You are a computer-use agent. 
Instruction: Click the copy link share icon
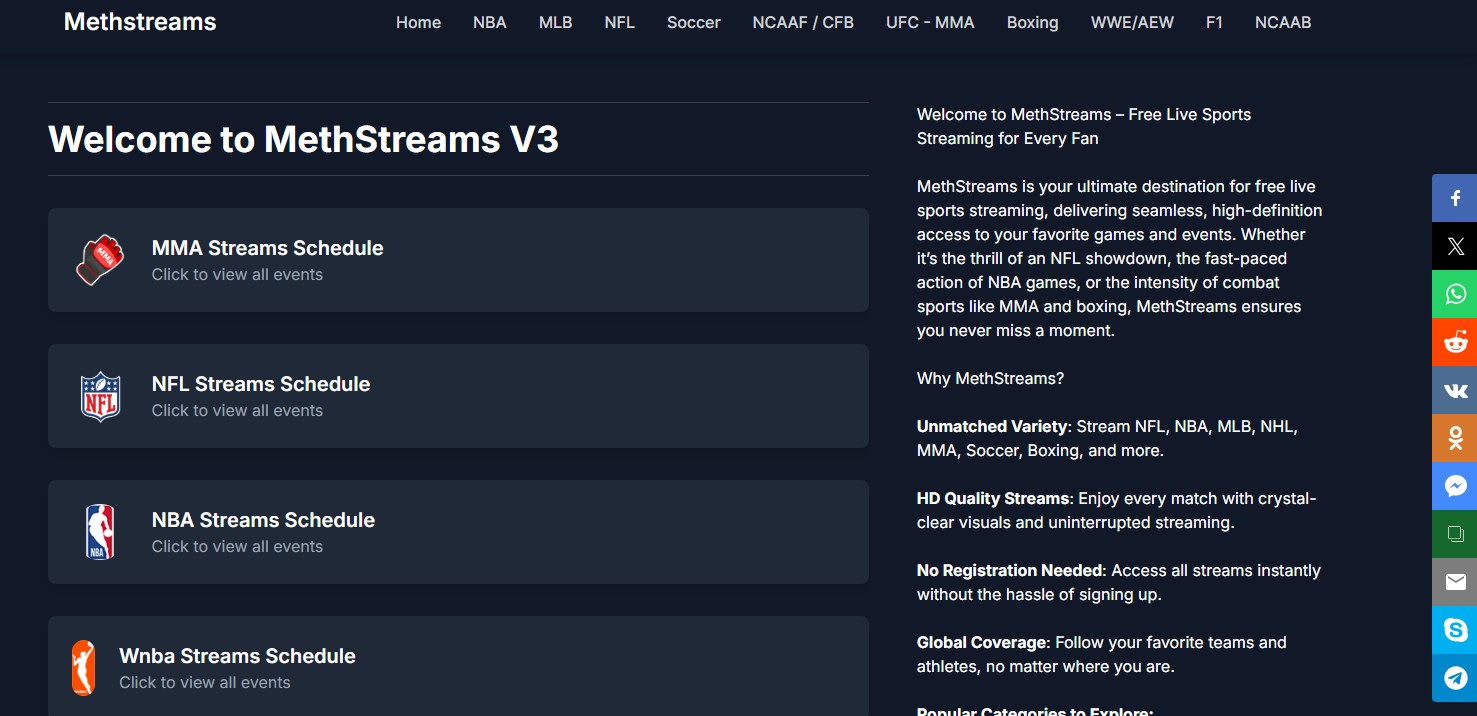(1455, 534)
